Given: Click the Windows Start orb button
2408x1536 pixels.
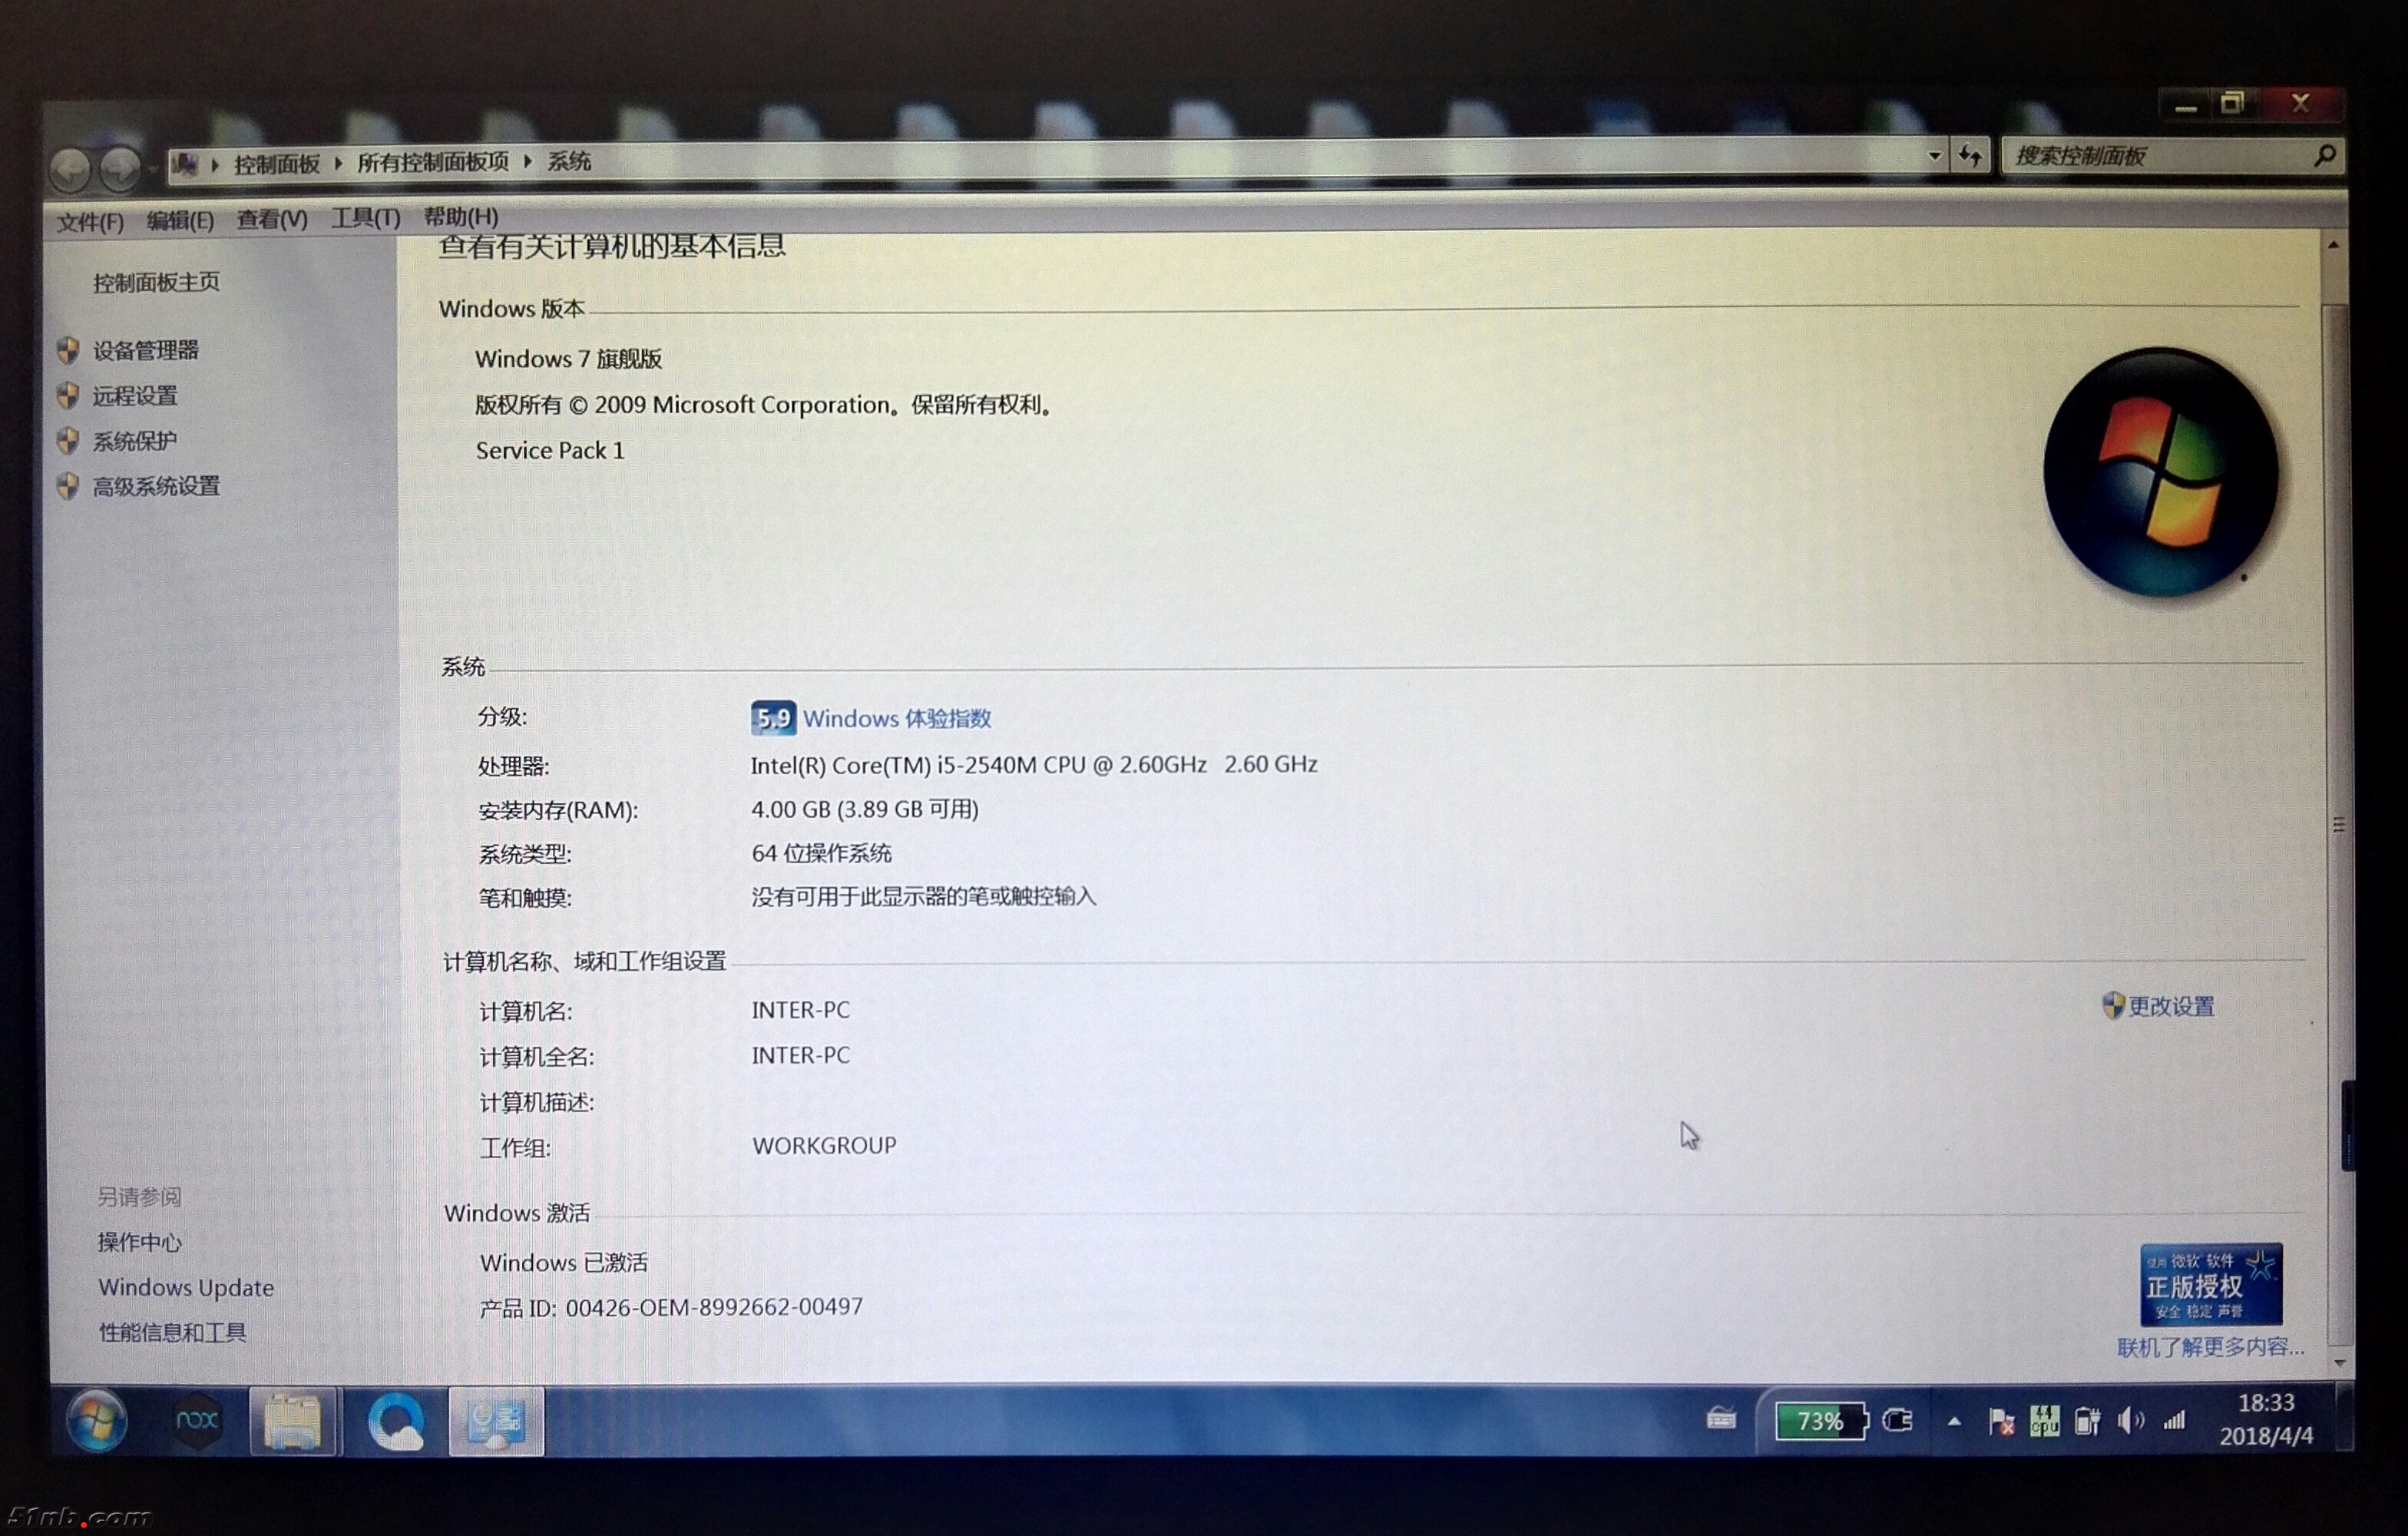Looking at the screenshot, I should pyautogui.click(x=97, y=1421).
